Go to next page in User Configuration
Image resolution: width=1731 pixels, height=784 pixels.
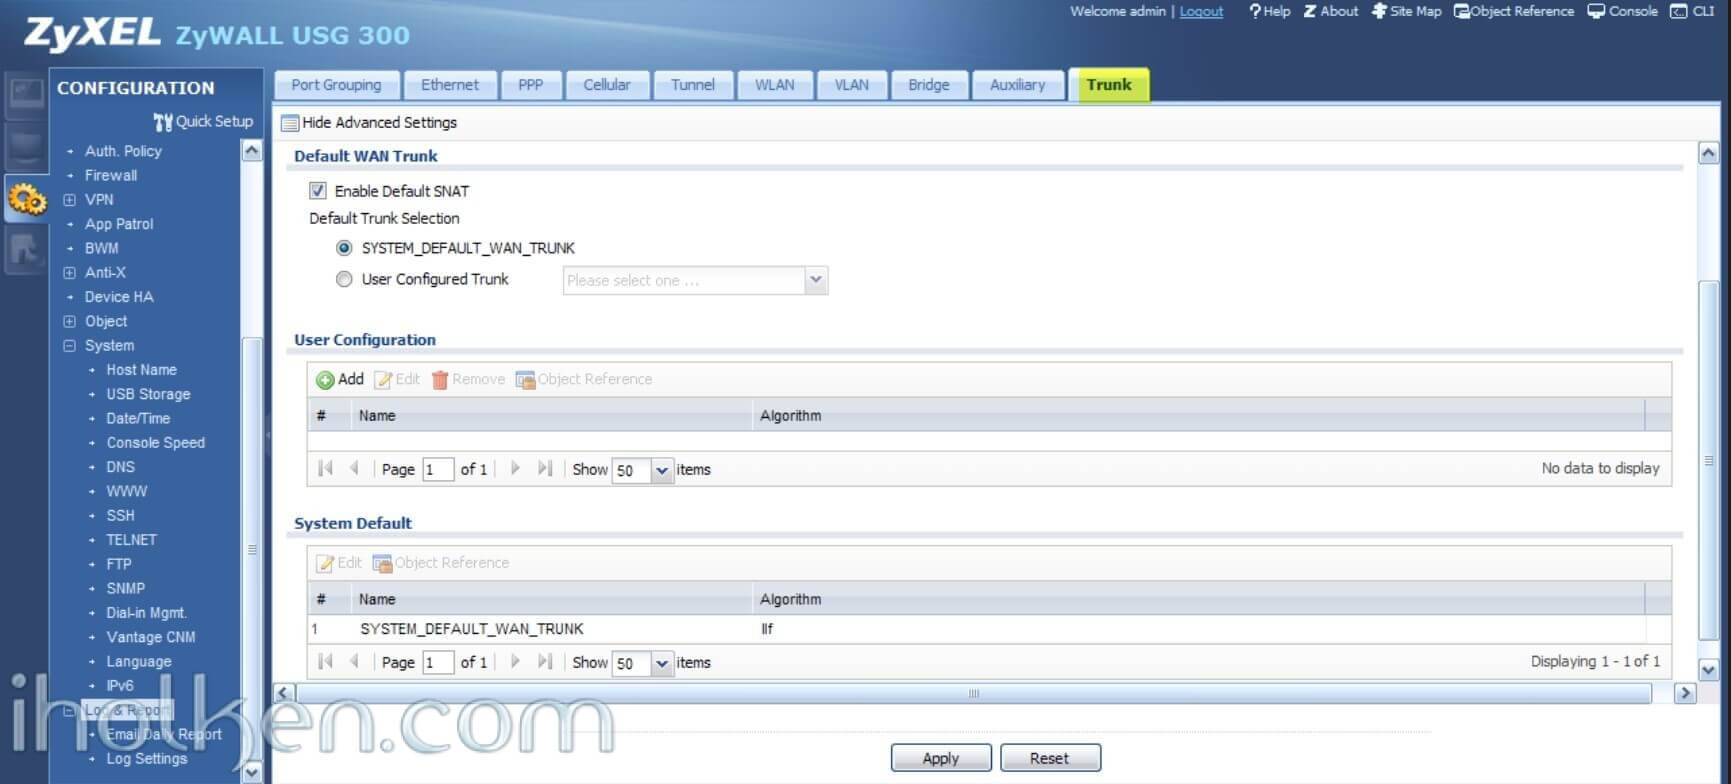coord(515,468)
